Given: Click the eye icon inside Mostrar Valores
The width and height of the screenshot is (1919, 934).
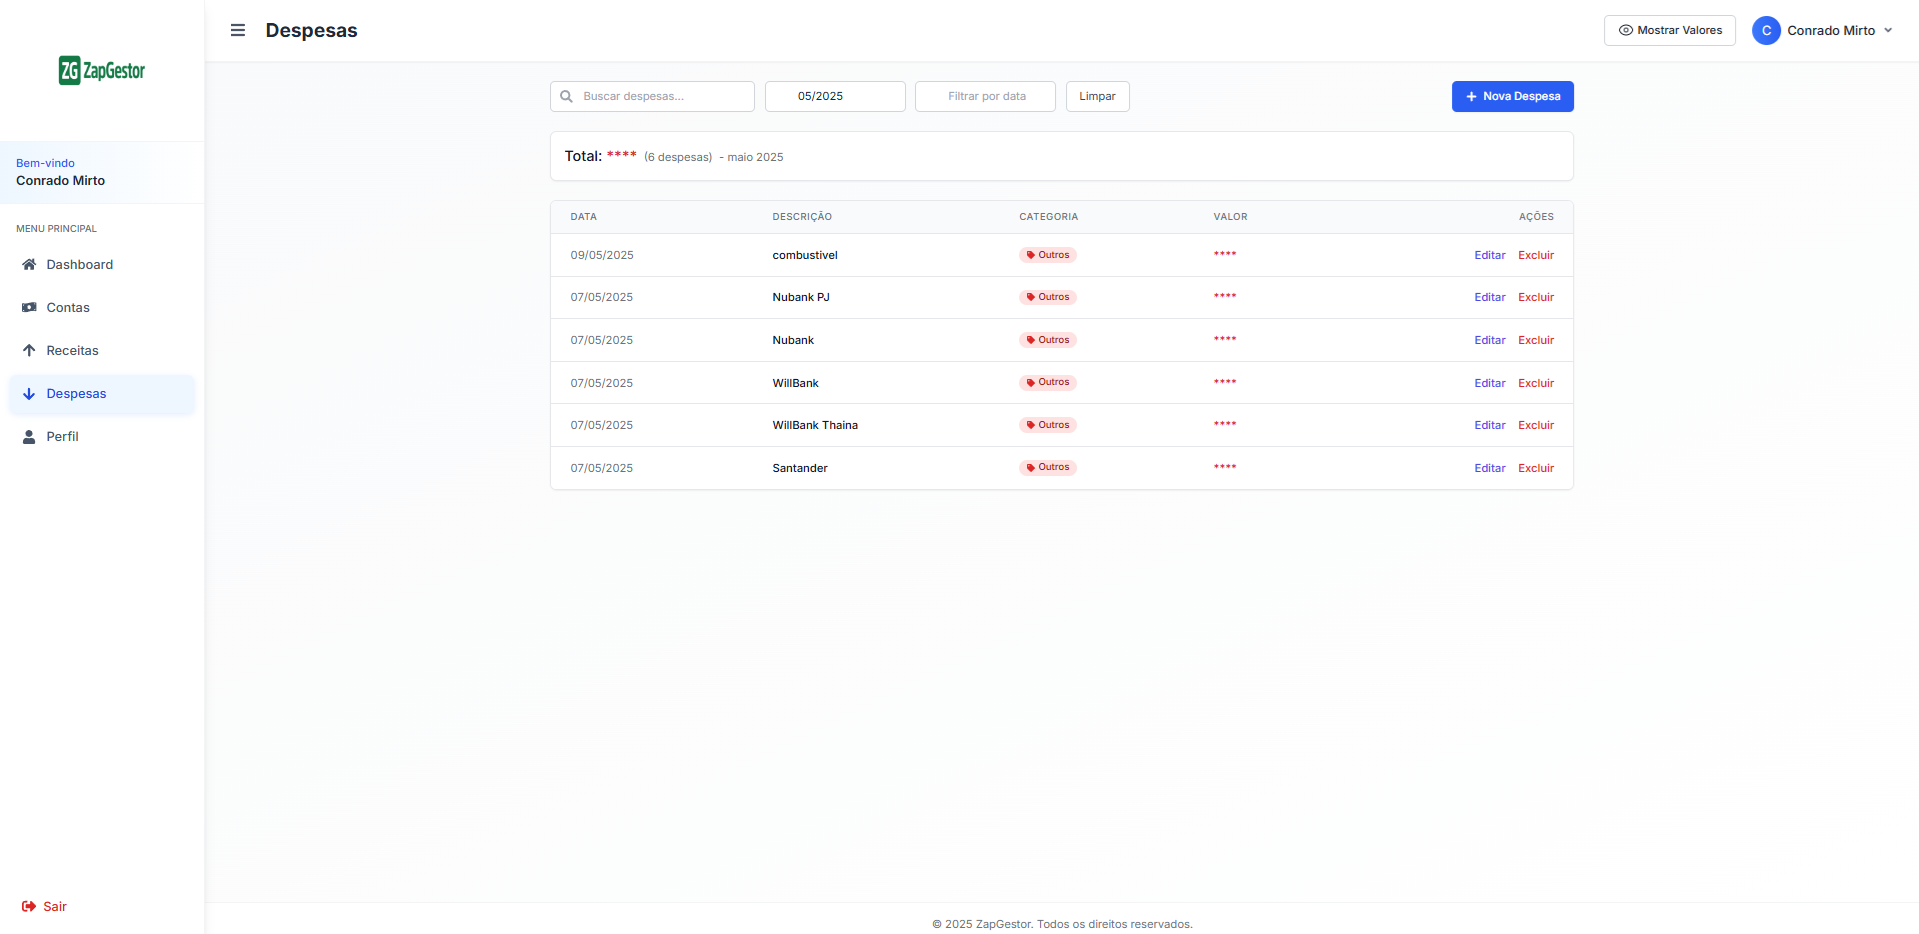Looking at the screenshot, I should pos(1624,30).
